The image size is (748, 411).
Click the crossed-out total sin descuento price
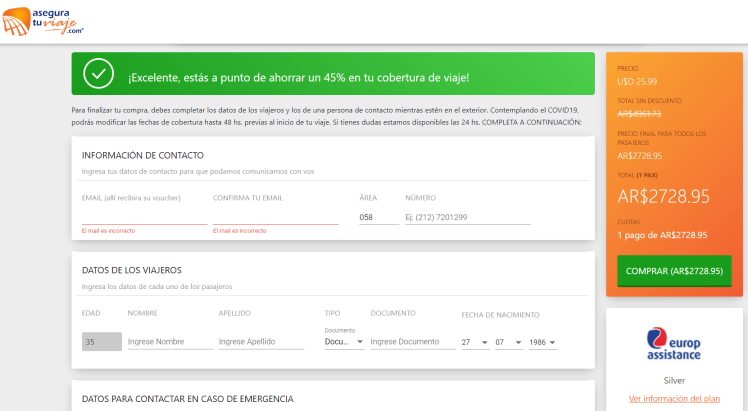coord(639,114)
